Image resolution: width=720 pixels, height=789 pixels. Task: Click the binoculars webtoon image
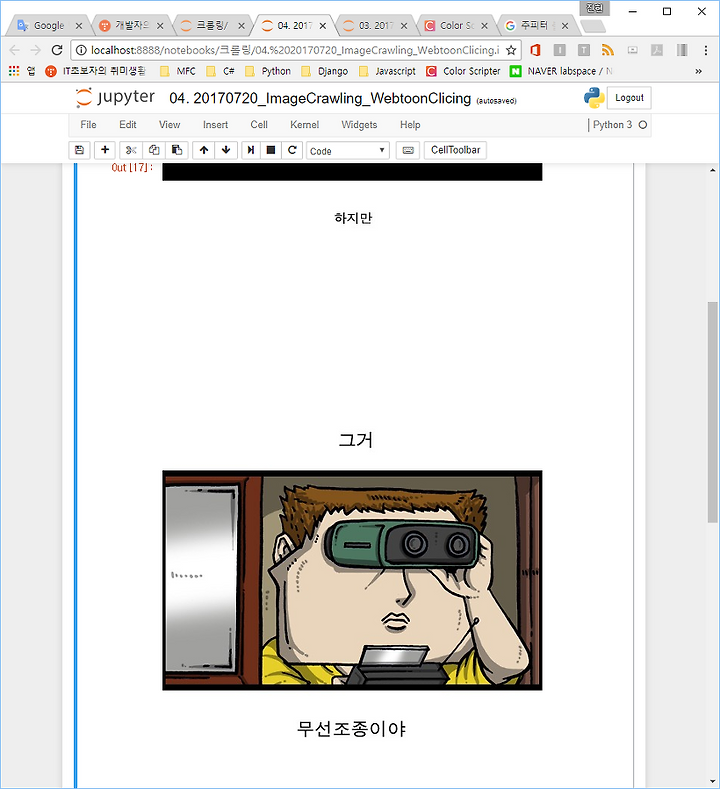[x=352, y=580]
